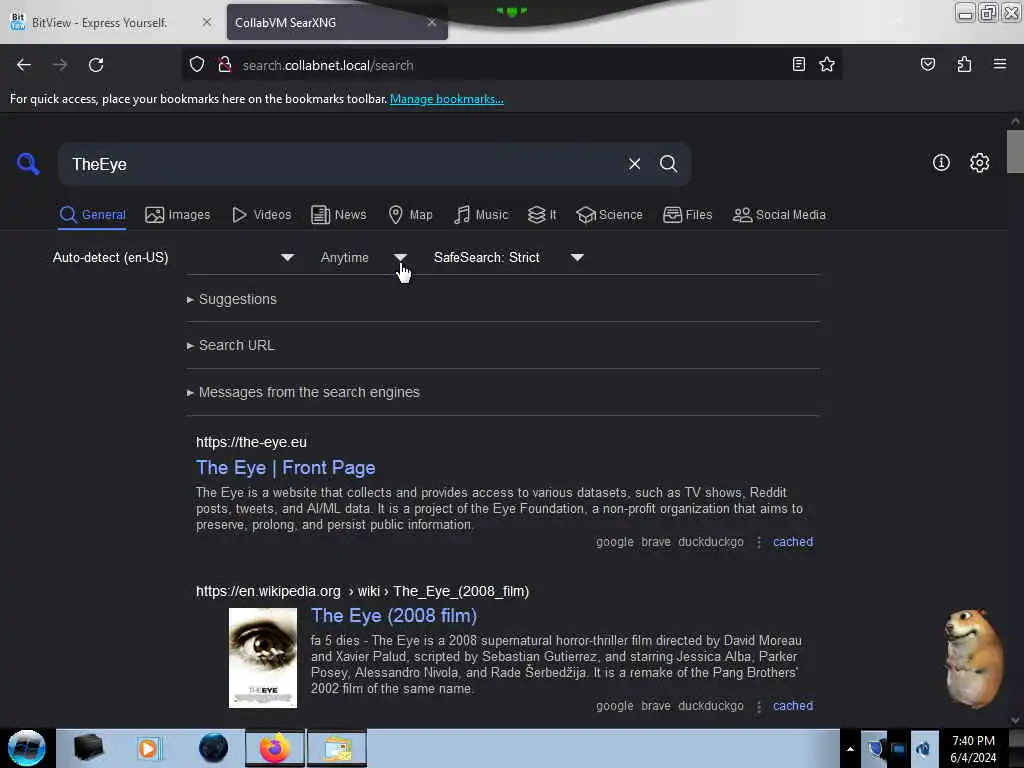1024x768 pixels.
Task: Submit search with magnifier button
Action: [668, 164]
